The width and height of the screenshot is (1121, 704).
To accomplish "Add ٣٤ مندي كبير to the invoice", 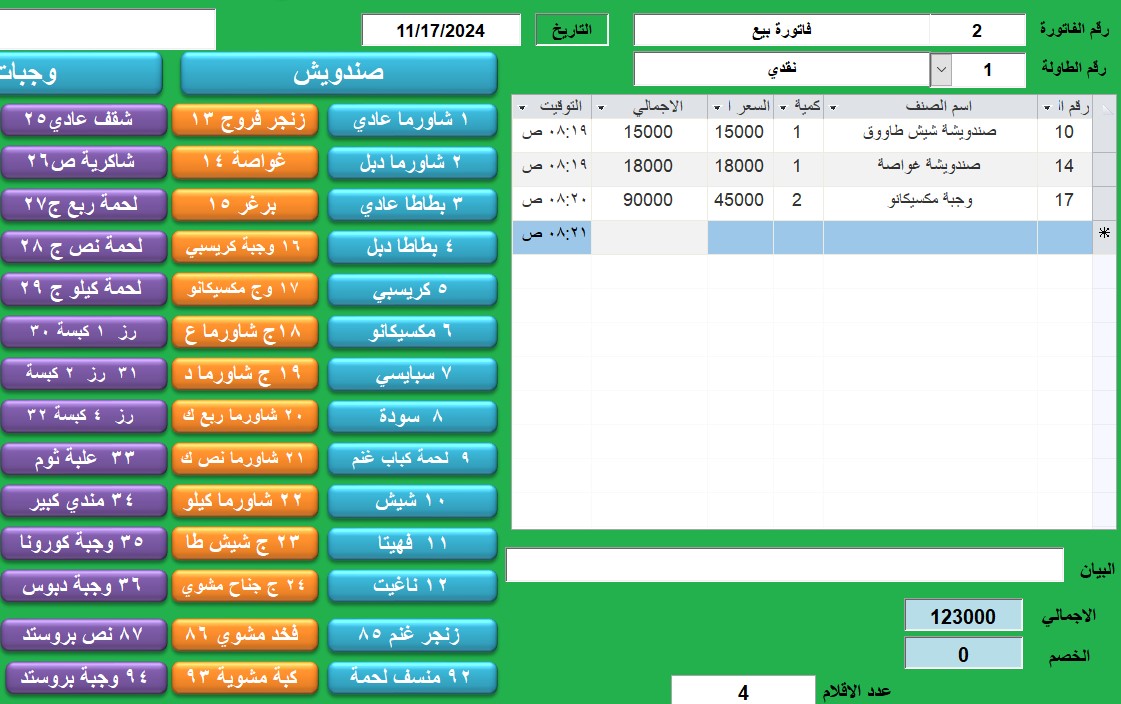I will click(80, 499).
